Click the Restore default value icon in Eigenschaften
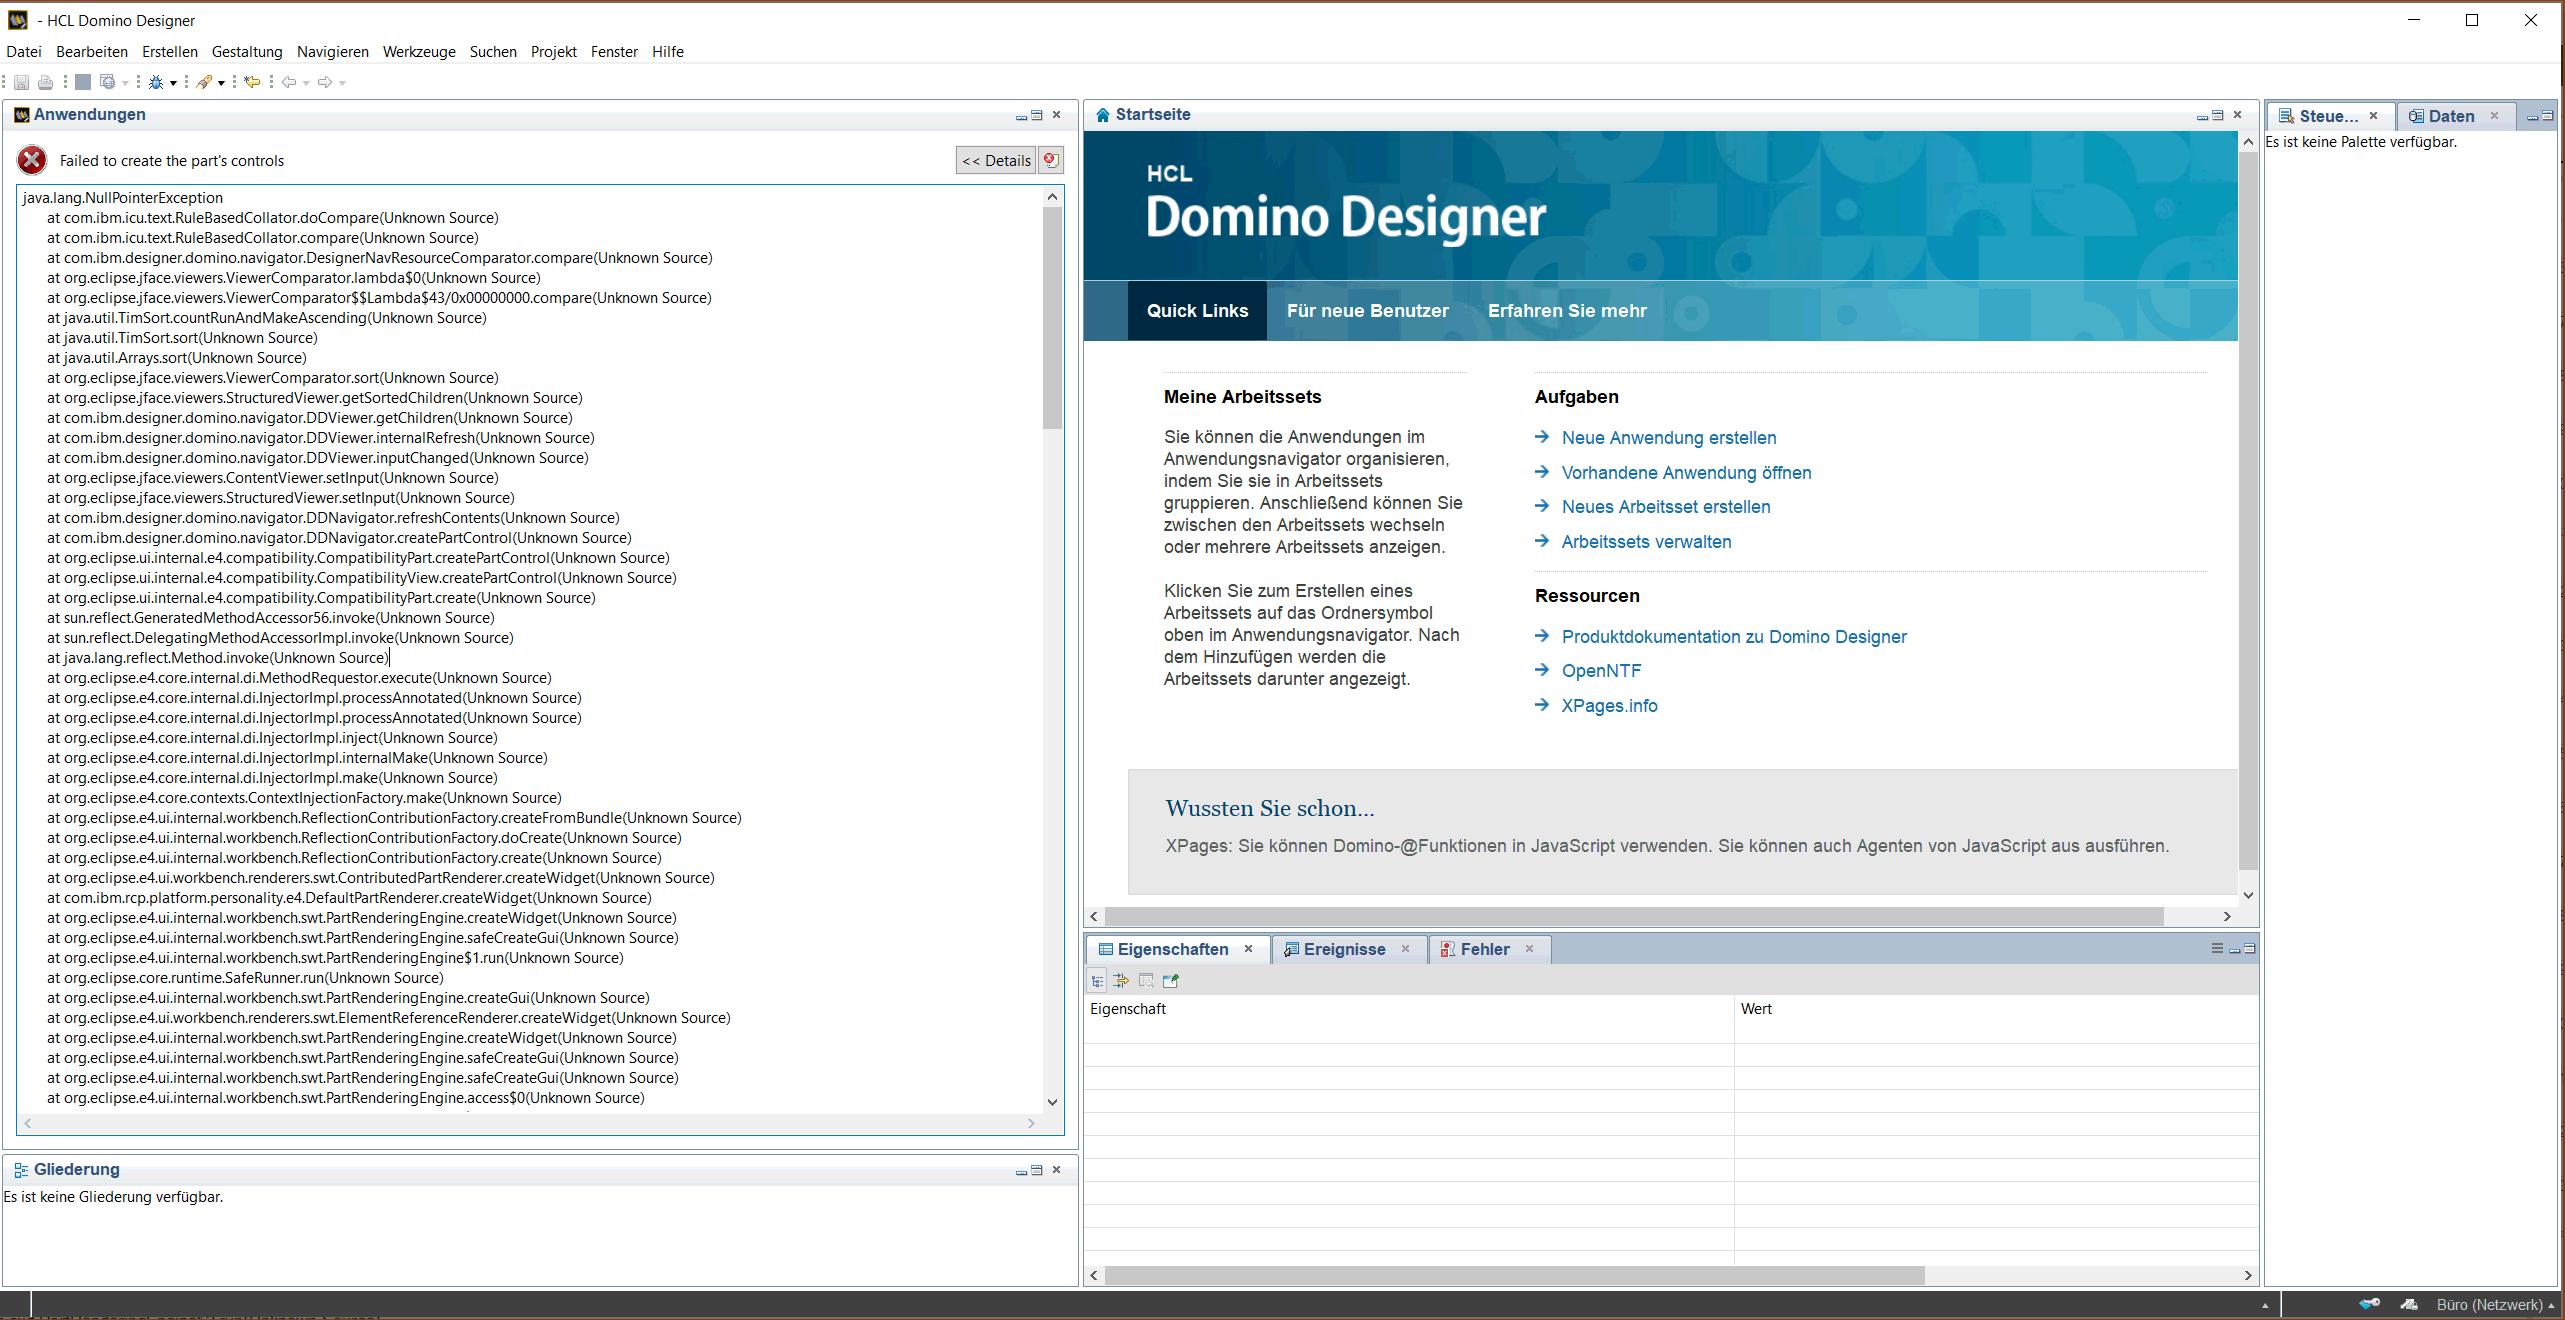Image resolution: width=2566 pixels, height=1320 pixels. [1146, 981]
